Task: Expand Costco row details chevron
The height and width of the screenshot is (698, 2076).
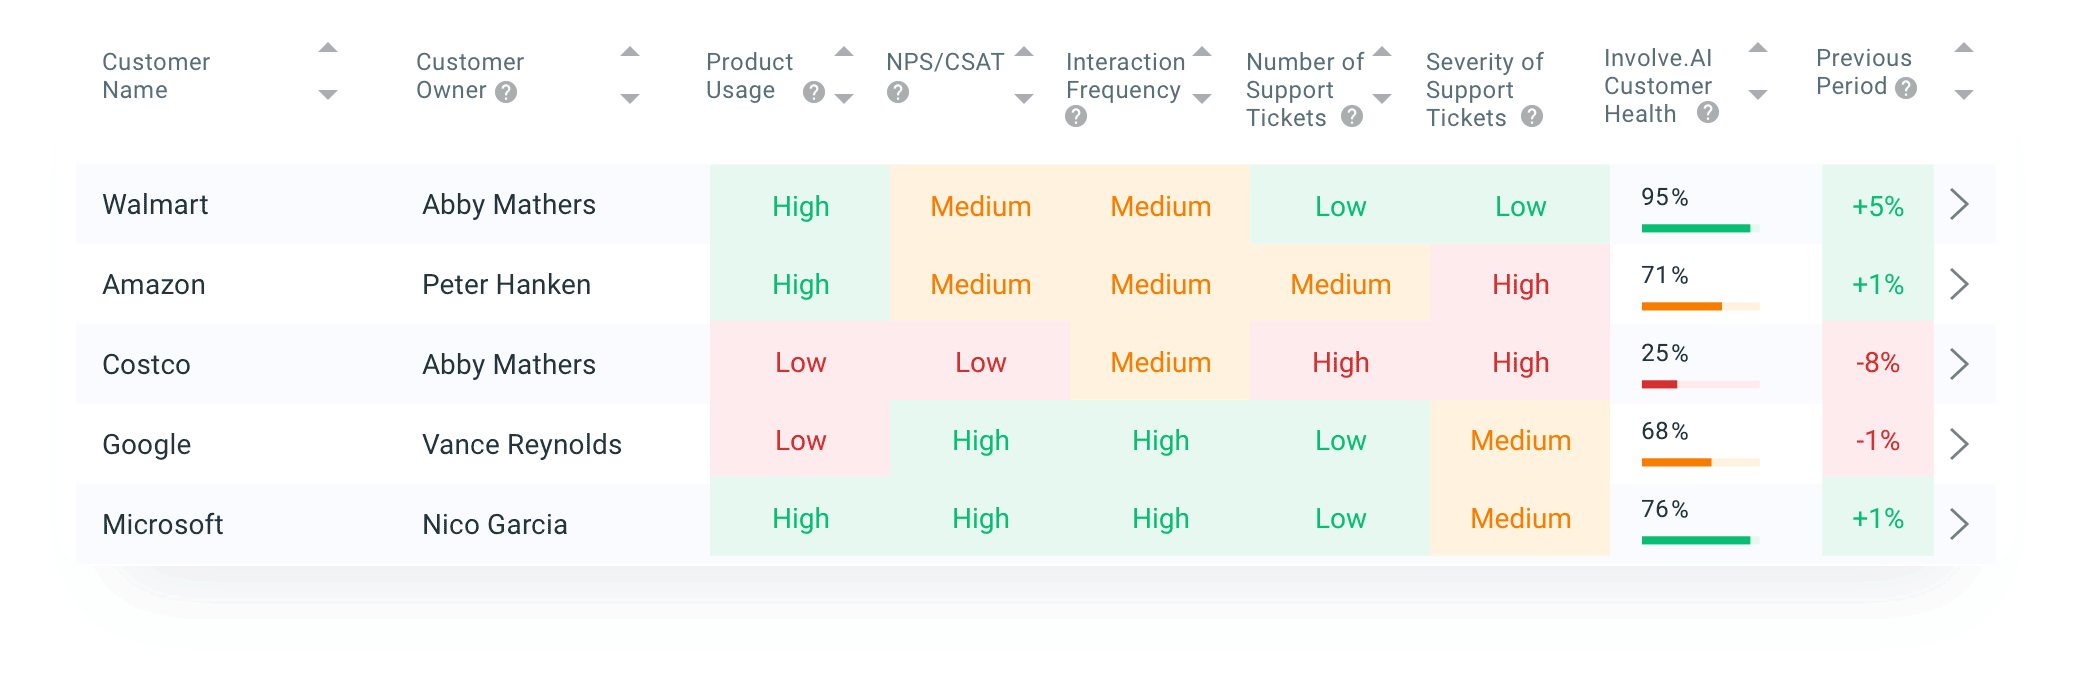Action: coord(1960,364)
